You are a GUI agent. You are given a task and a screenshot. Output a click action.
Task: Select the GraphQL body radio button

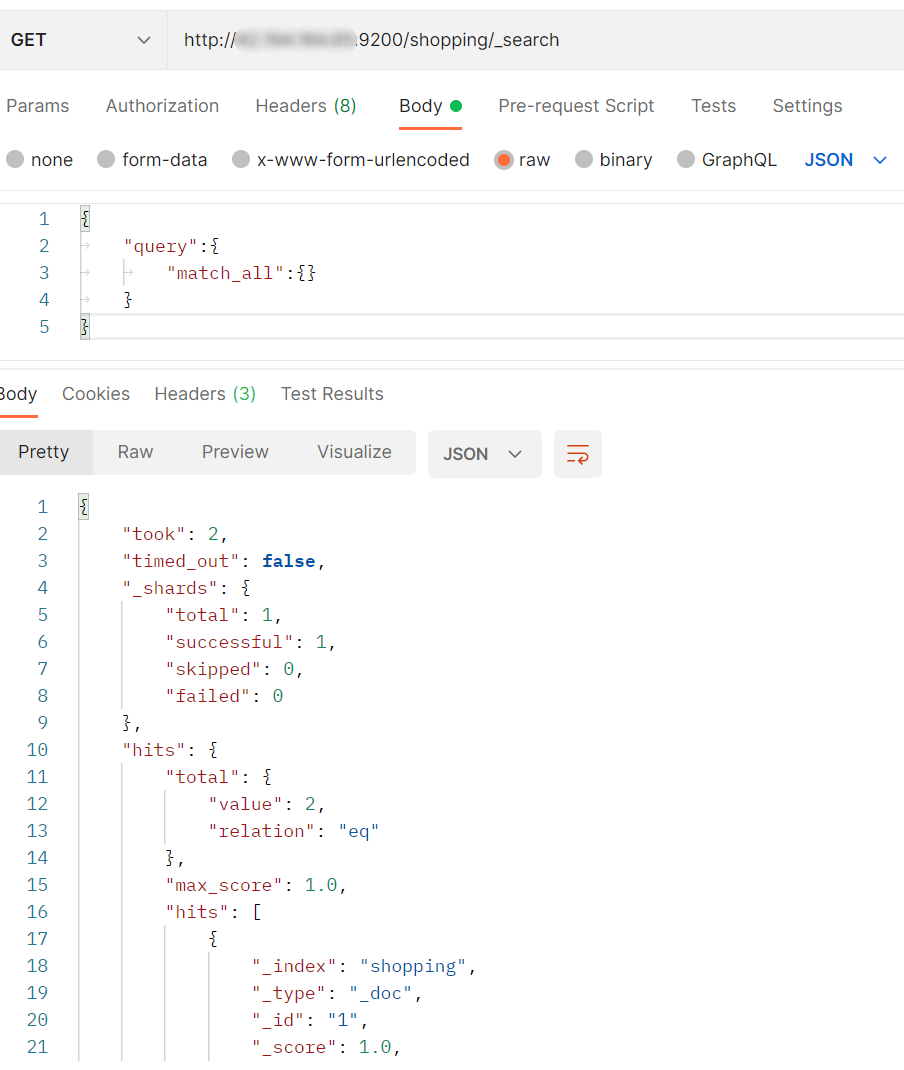tap(686, 160)
